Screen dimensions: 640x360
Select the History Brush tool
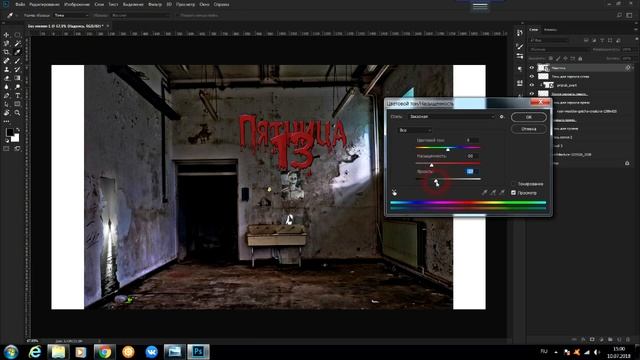[x=17, y=69]
